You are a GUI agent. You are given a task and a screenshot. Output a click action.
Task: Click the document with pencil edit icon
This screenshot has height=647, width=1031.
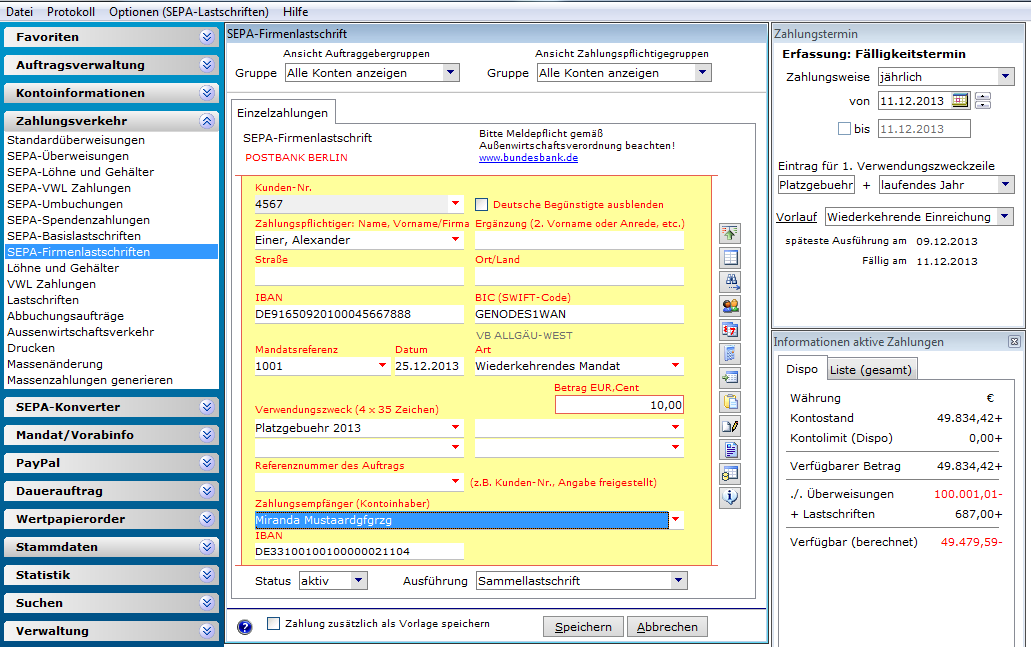[x=730, y=425]
